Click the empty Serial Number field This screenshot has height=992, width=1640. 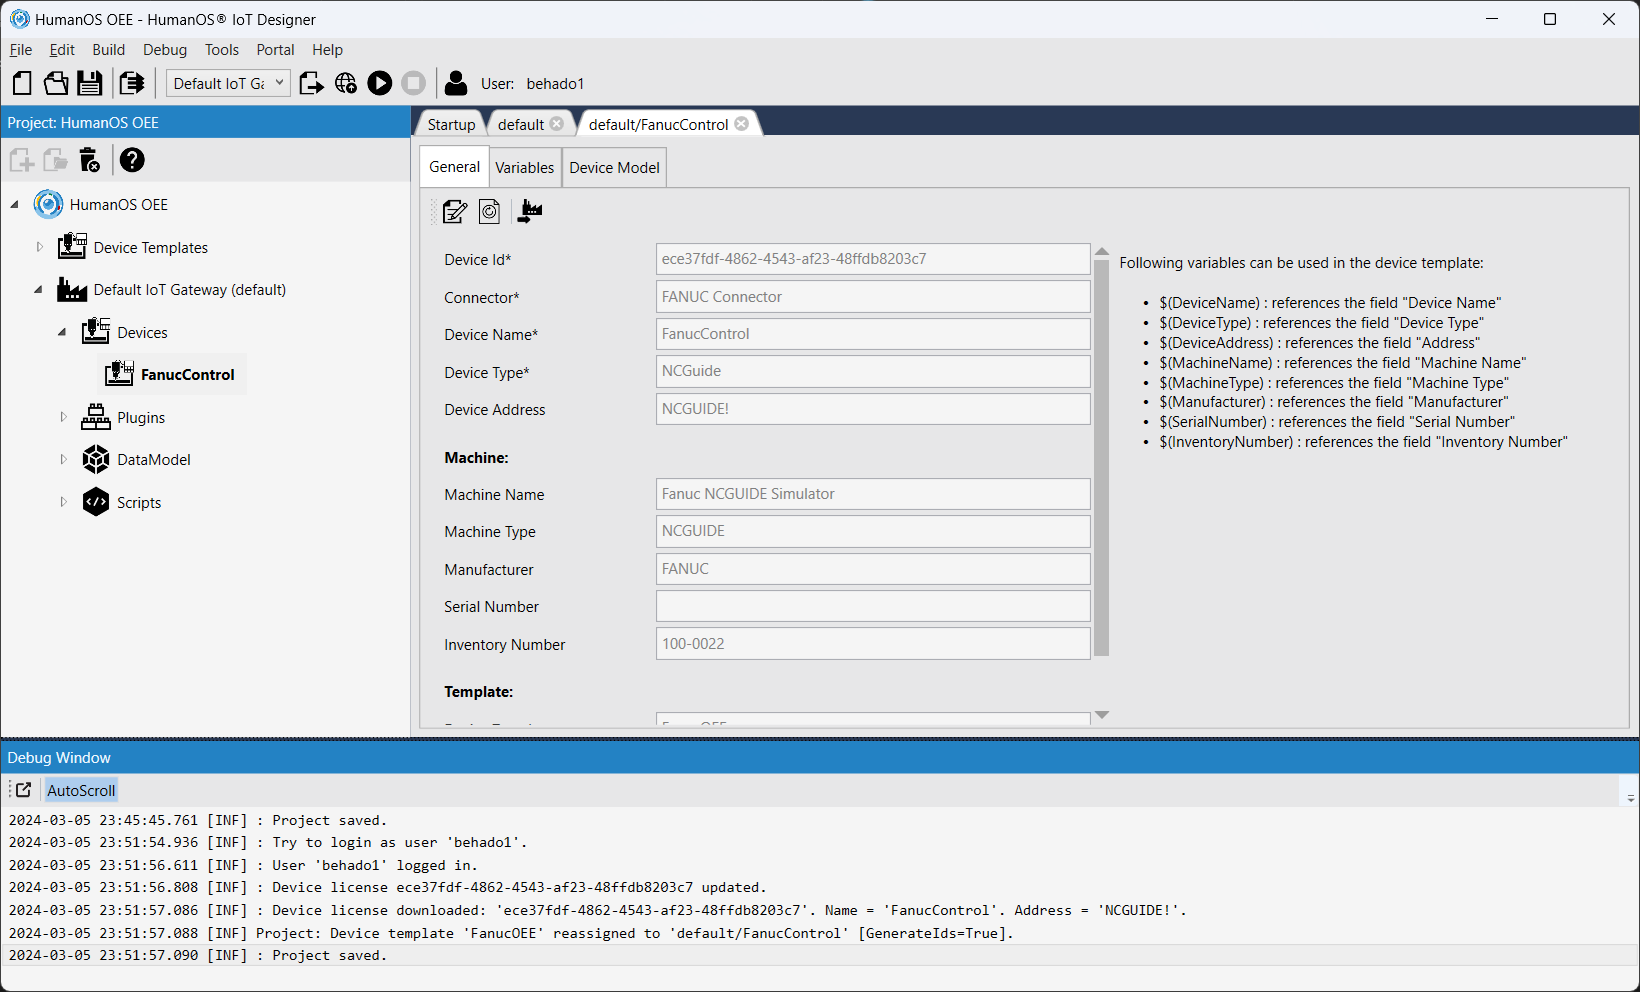[x=873, y=606]
